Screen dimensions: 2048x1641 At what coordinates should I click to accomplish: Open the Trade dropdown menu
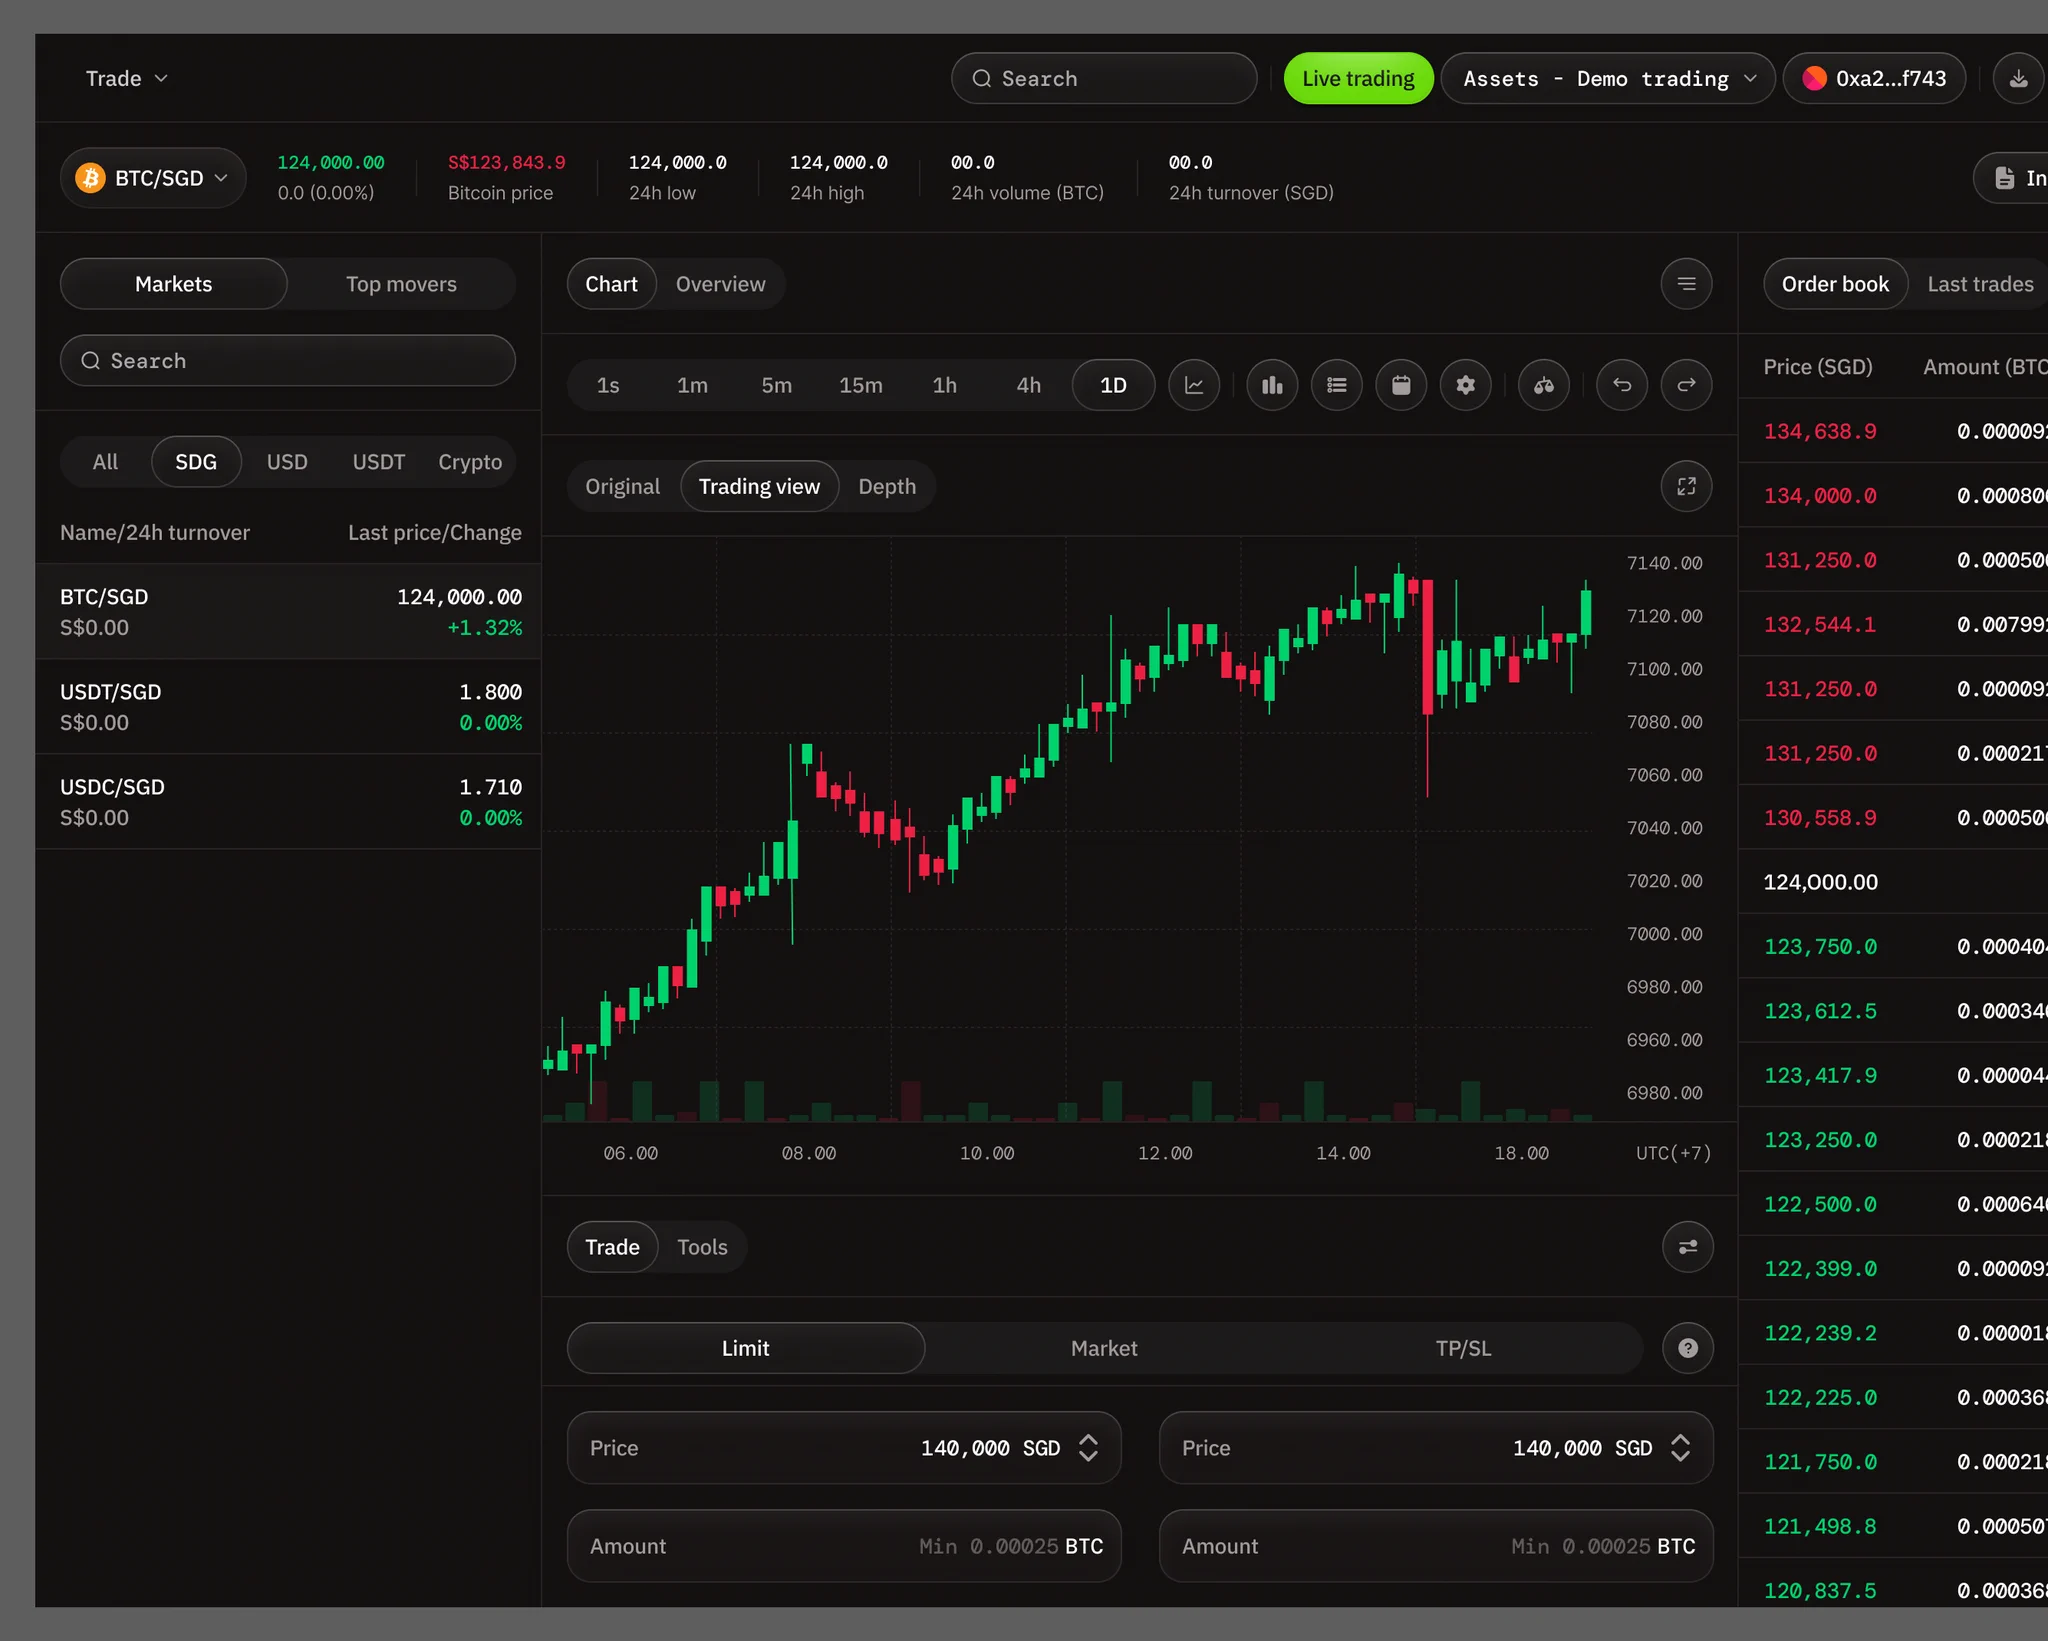point(126,78)
